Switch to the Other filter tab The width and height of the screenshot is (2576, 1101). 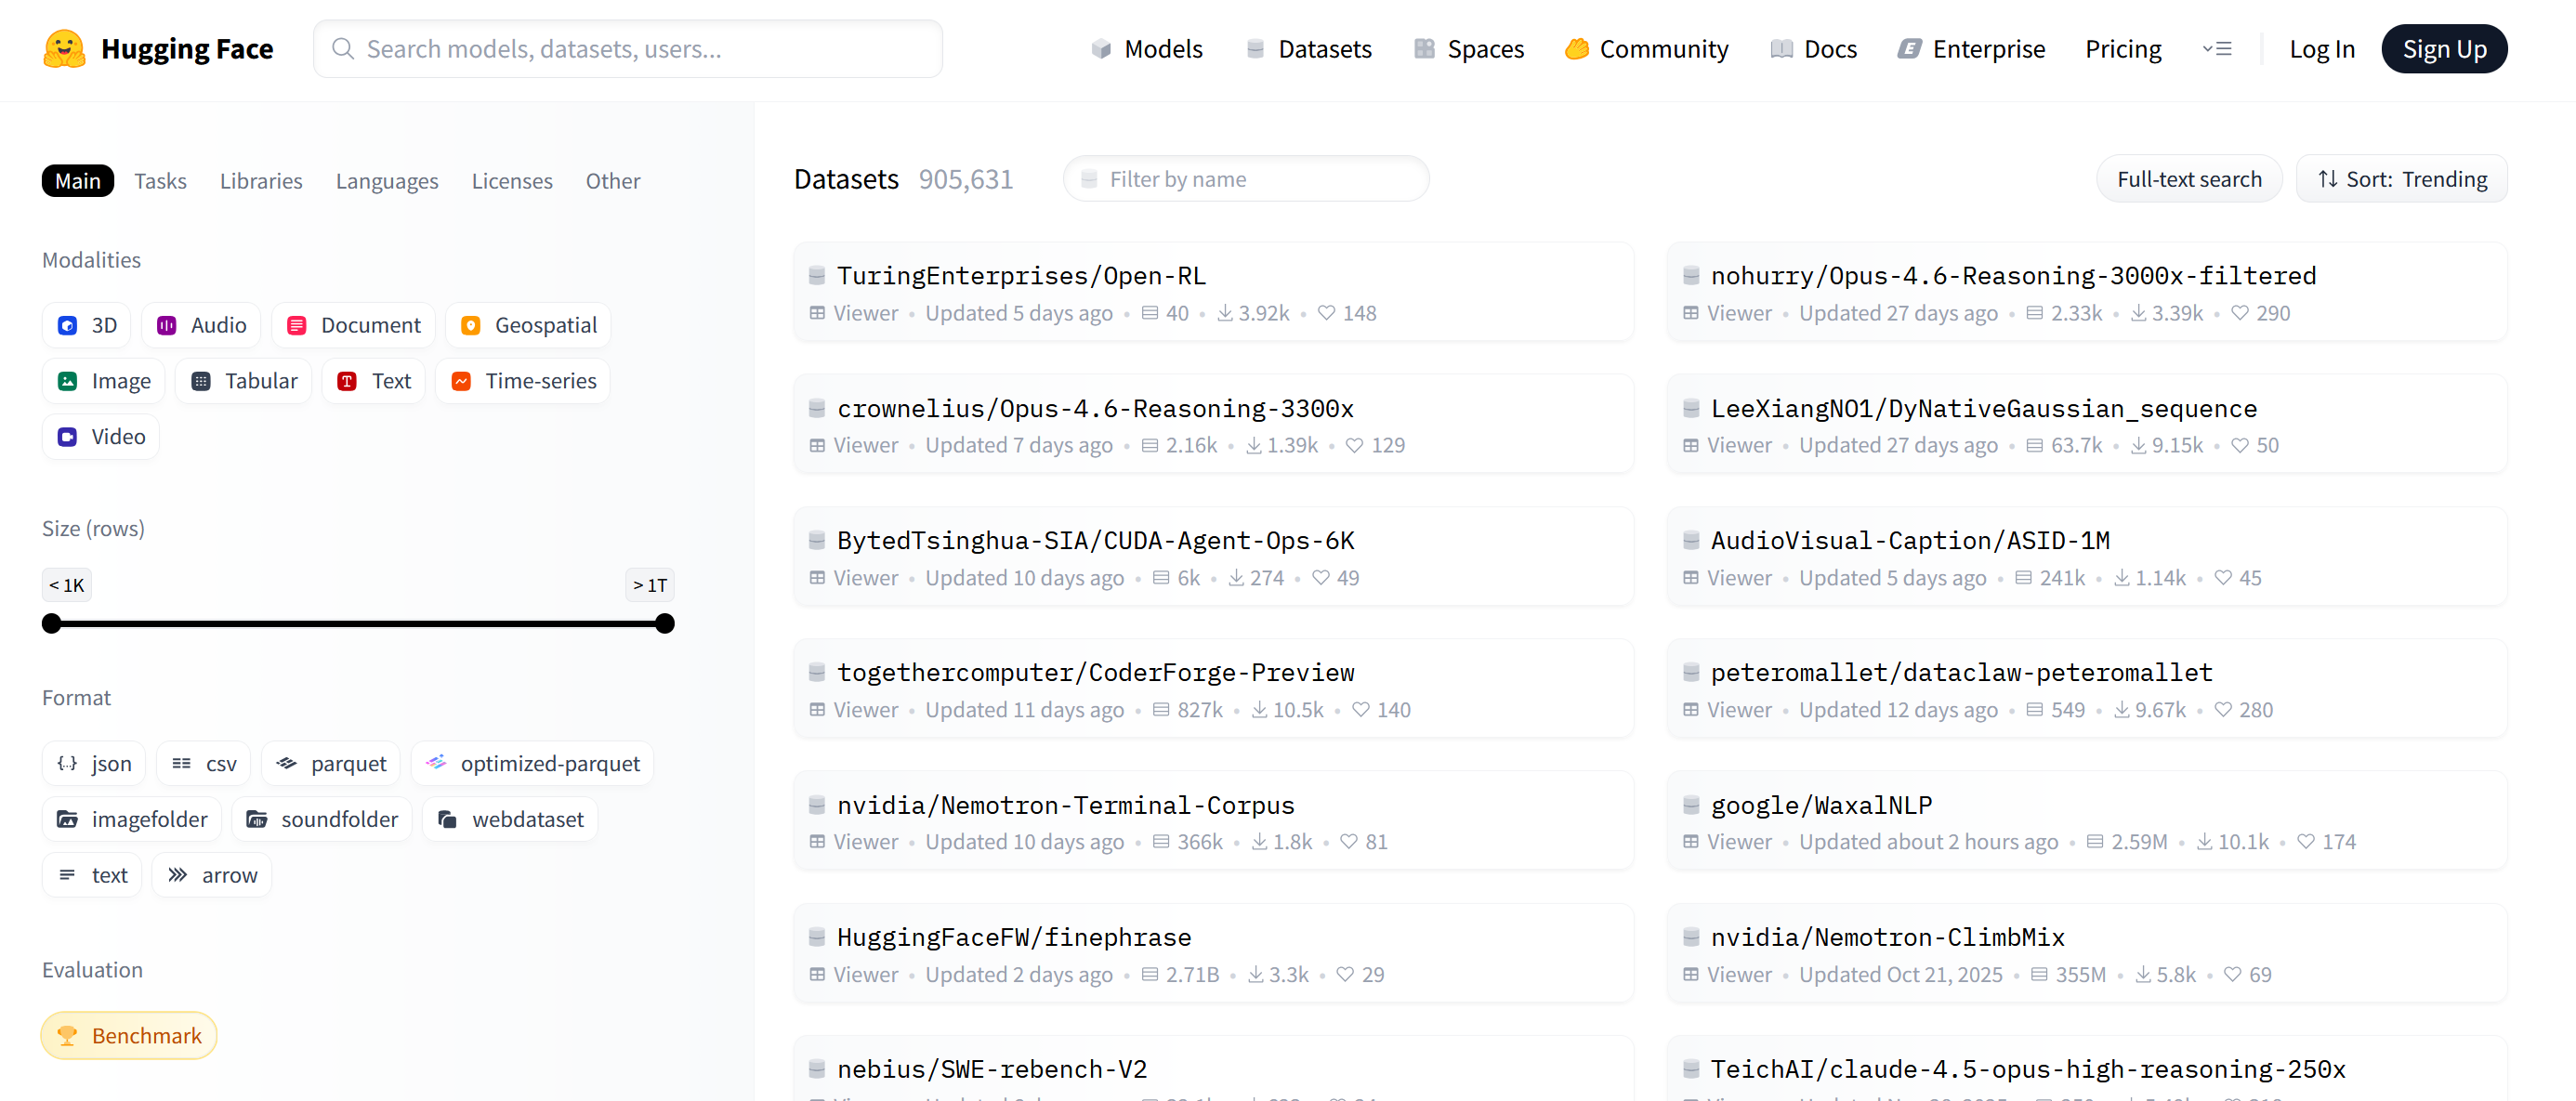(613, 181)
